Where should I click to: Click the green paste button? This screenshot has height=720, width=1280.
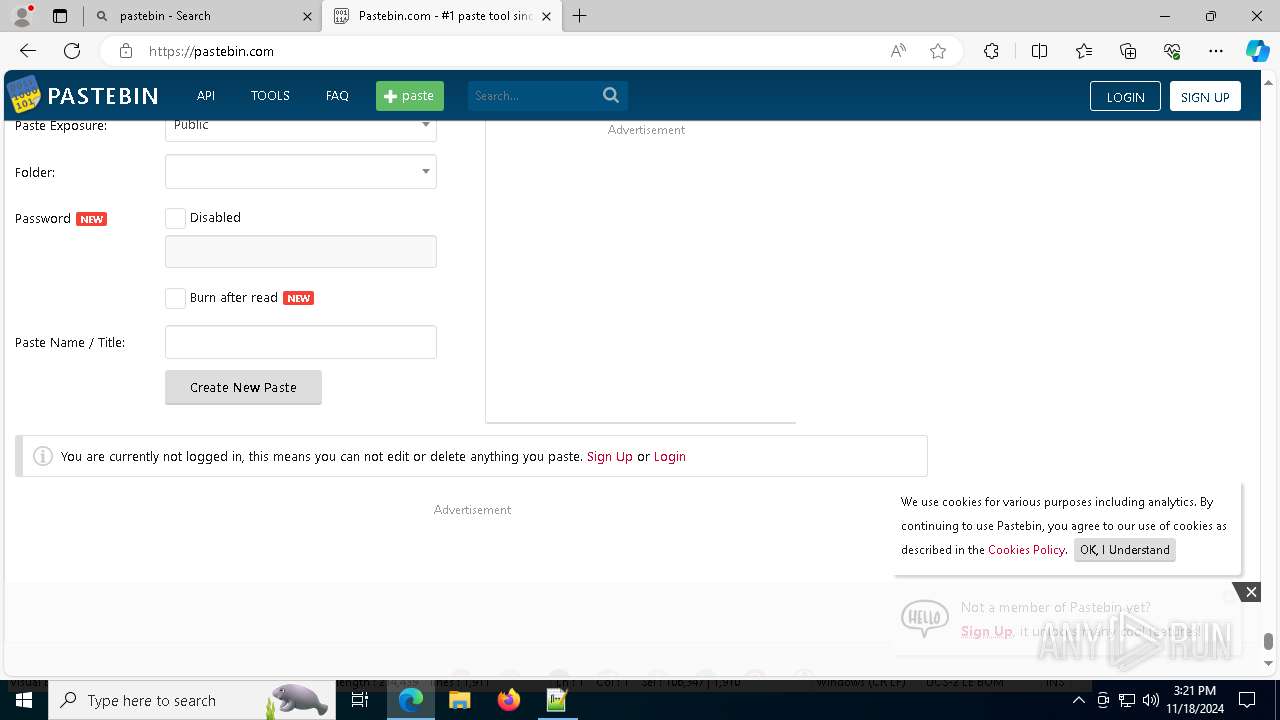coord(410,96)
